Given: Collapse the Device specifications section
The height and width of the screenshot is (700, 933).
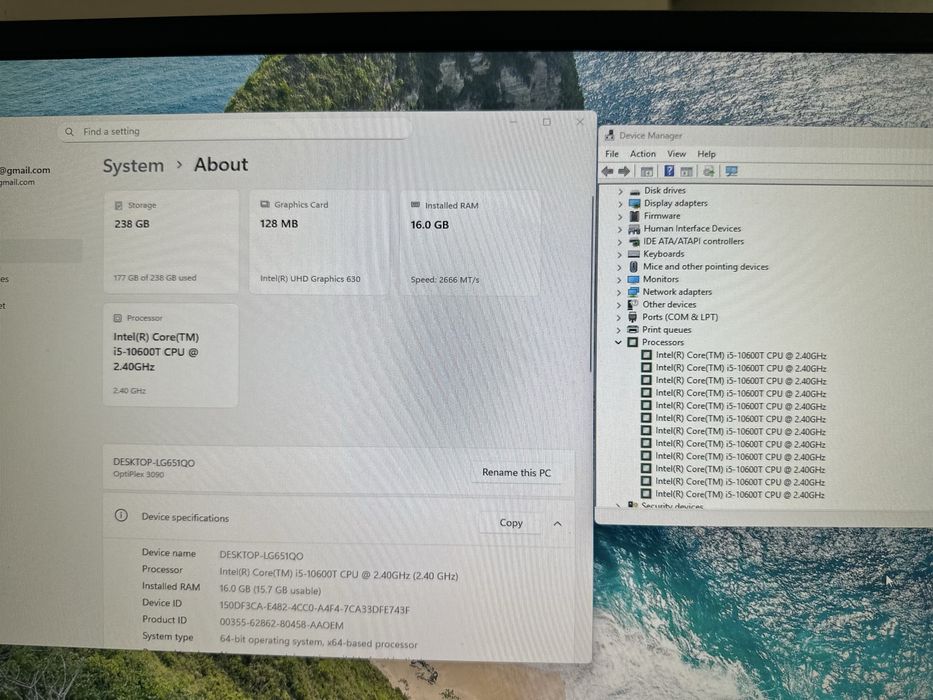Looking at the screenshot, I should pyautogui.click(x=558, y=524).
